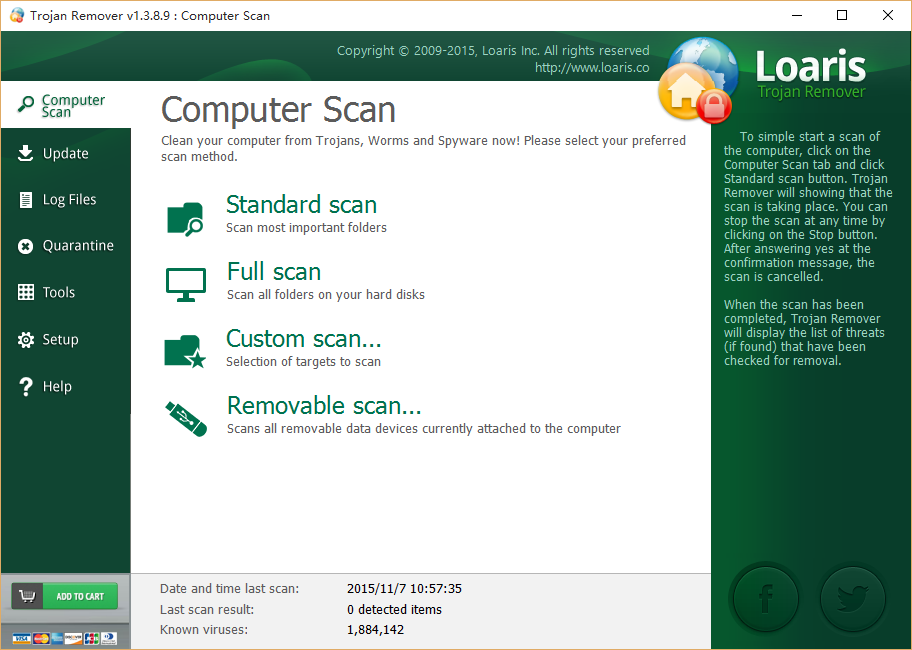Click the Trojan Remover title bar app icon

point(17,15)
